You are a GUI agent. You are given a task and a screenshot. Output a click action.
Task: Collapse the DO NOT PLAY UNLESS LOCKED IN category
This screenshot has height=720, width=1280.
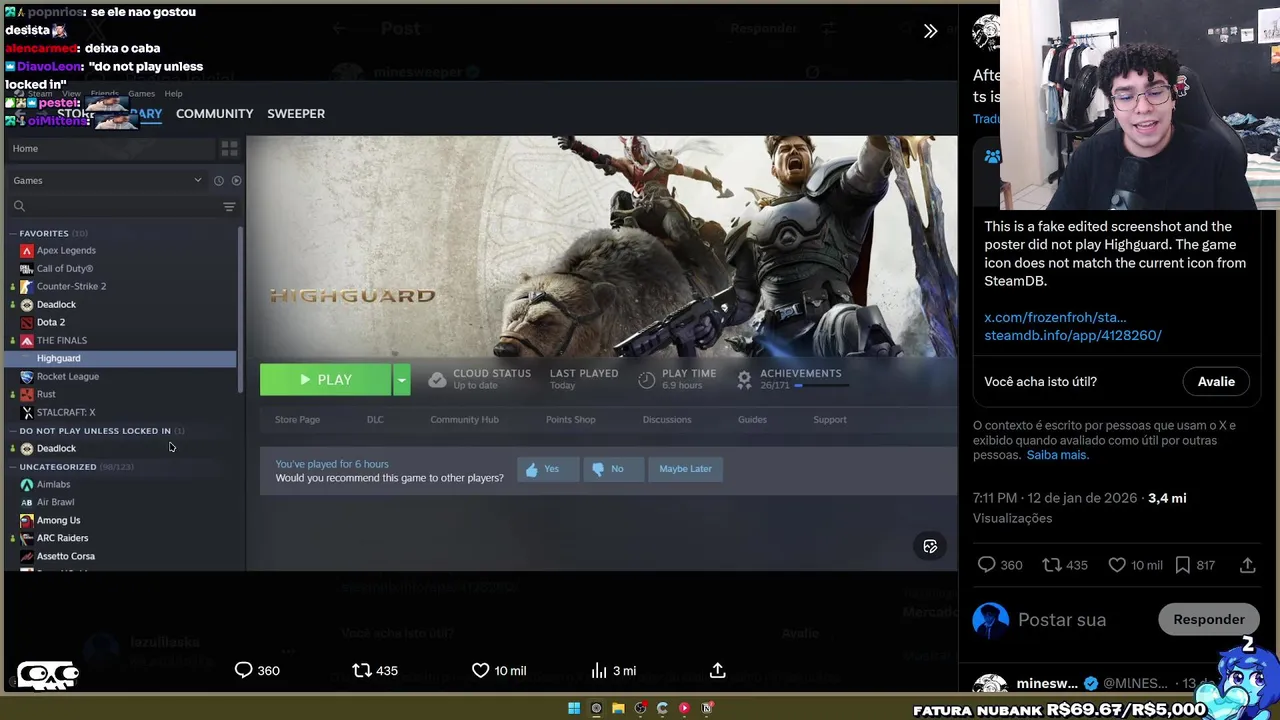pyautogui.click(x=12, y=431)
